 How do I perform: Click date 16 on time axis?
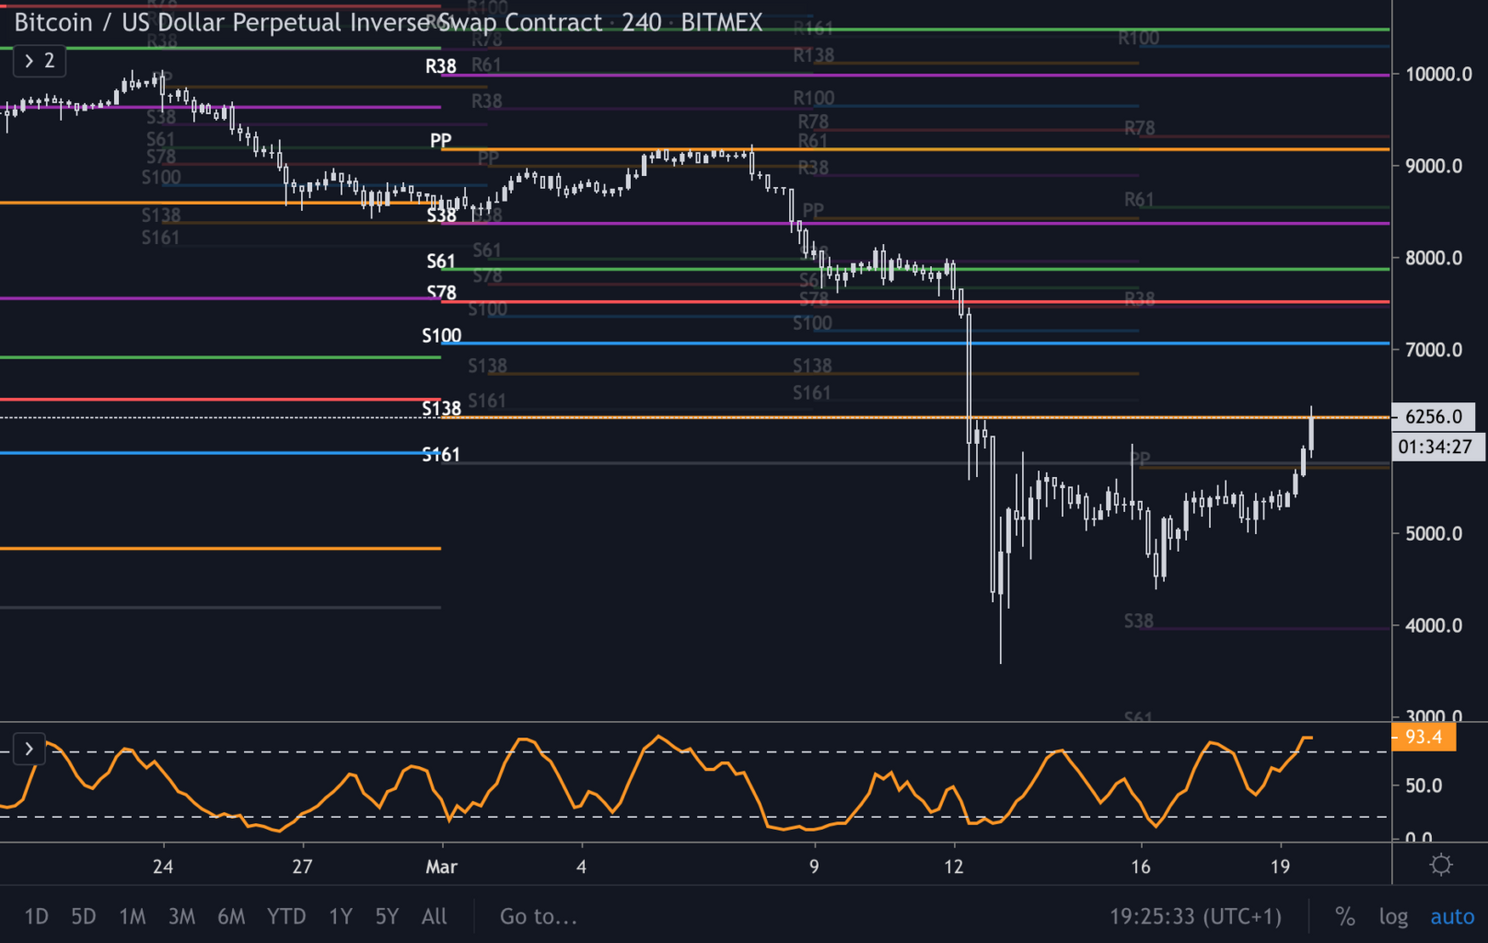[1140, 867]
